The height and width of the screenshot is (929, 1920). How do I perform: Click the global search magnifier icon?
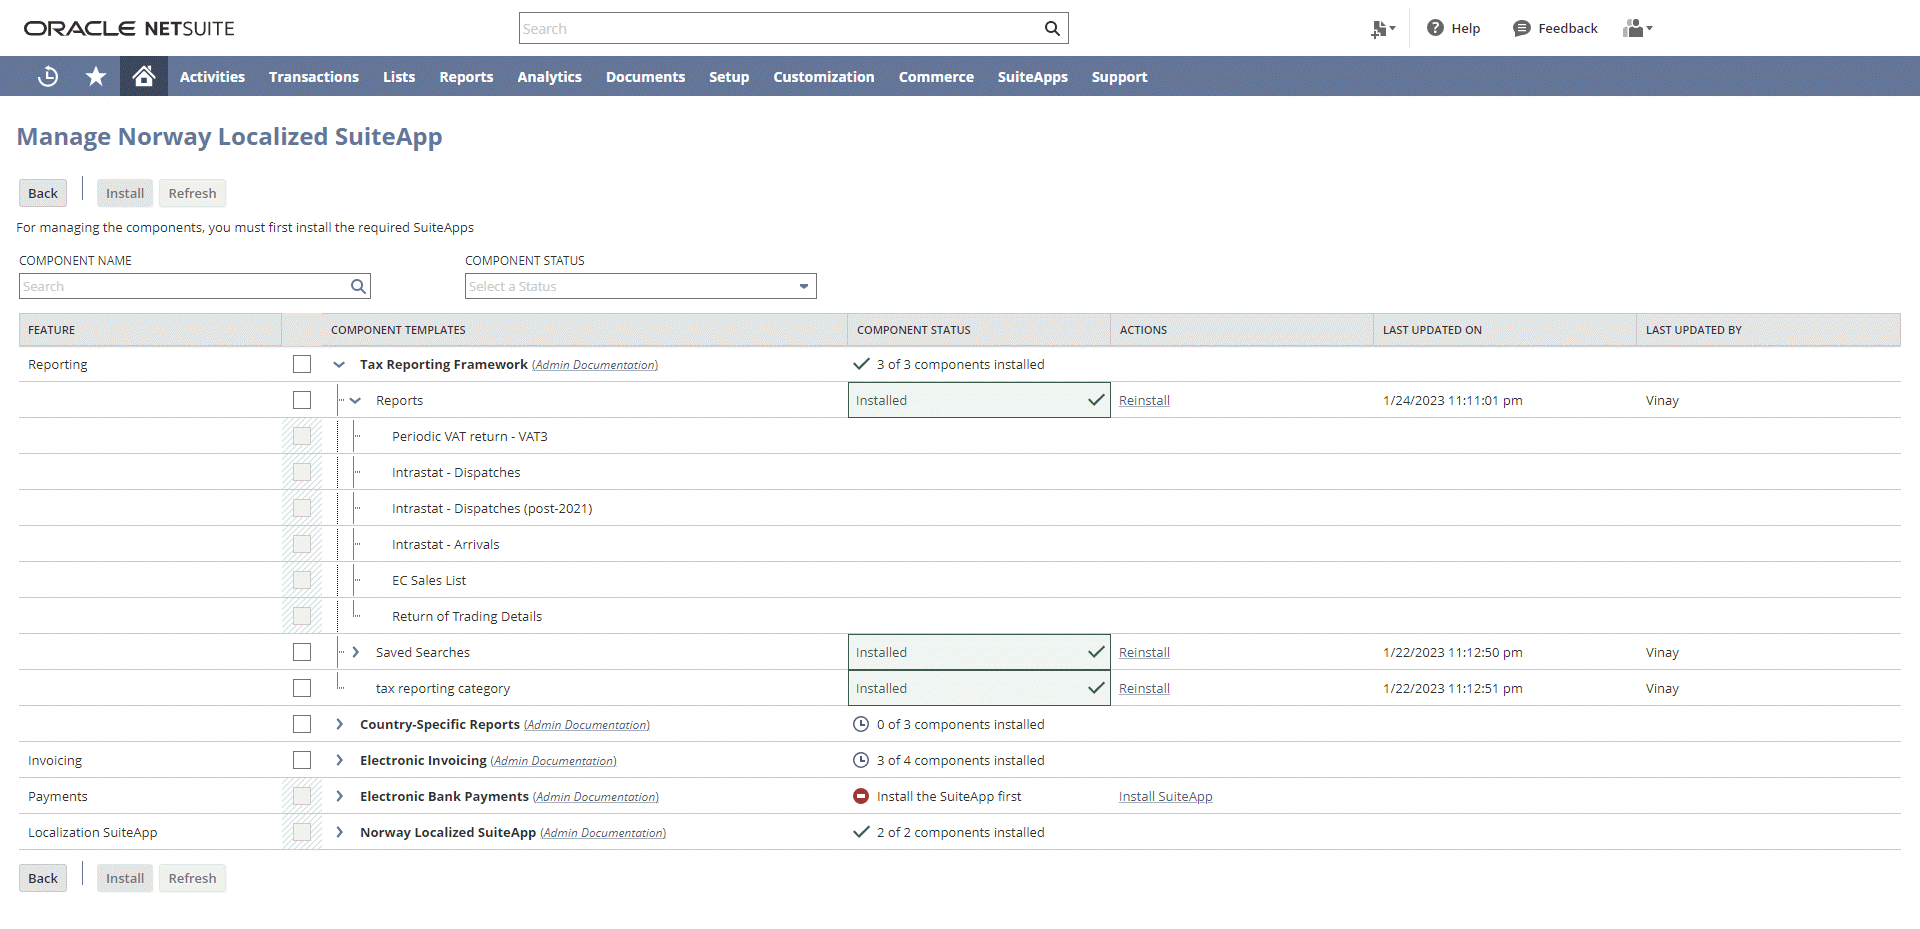pos(1052,28)
